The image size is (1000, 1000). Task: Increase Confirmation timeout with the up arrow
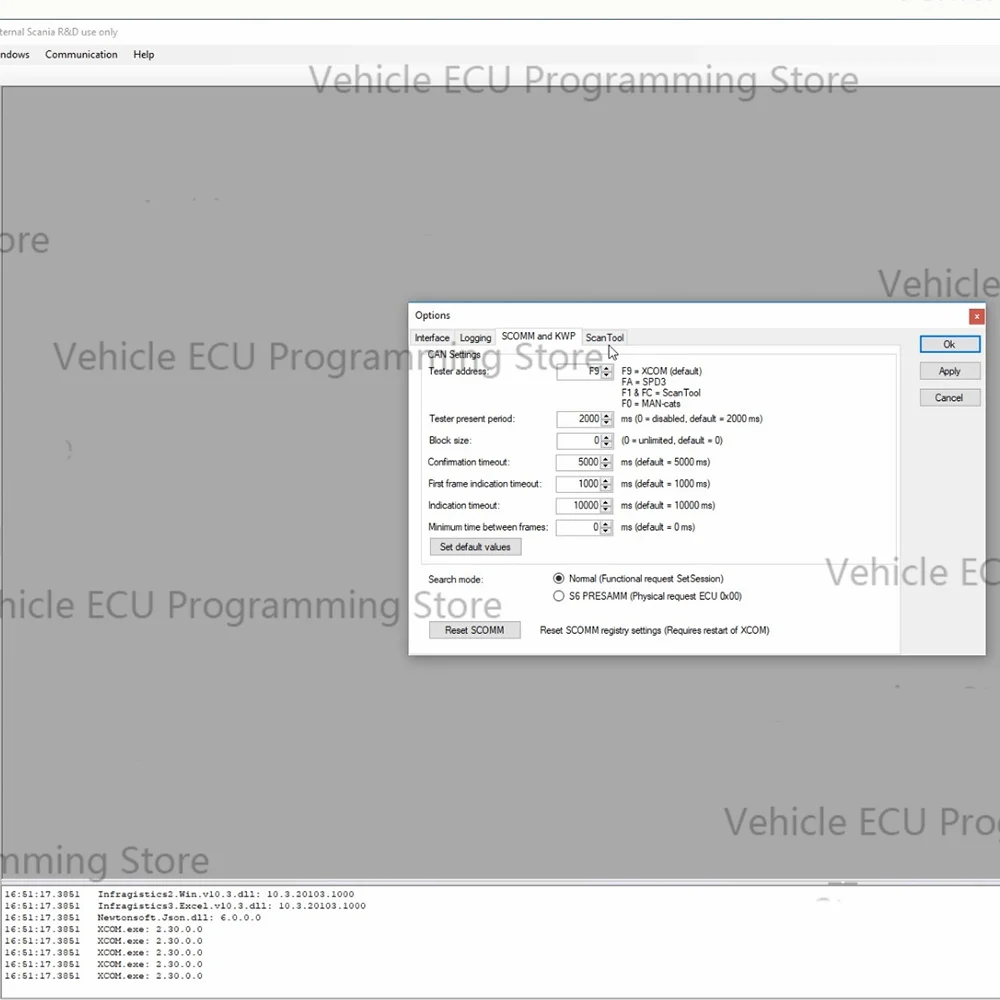pos(607,459)
